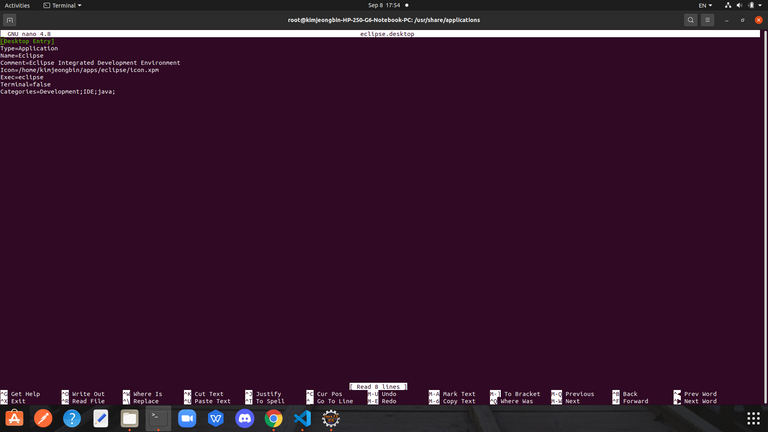The image size is (768, 432).
Task: Show all applications grid
Action: (x=753, y=418)
